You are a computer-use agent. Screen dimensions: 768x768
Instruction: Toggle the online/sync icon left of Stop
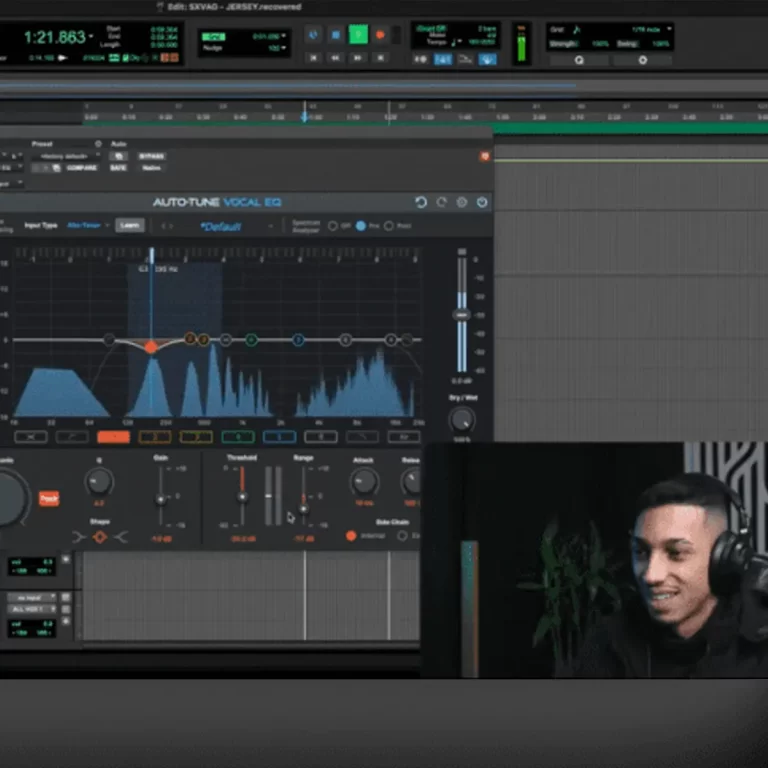click(x=313, y=35)
